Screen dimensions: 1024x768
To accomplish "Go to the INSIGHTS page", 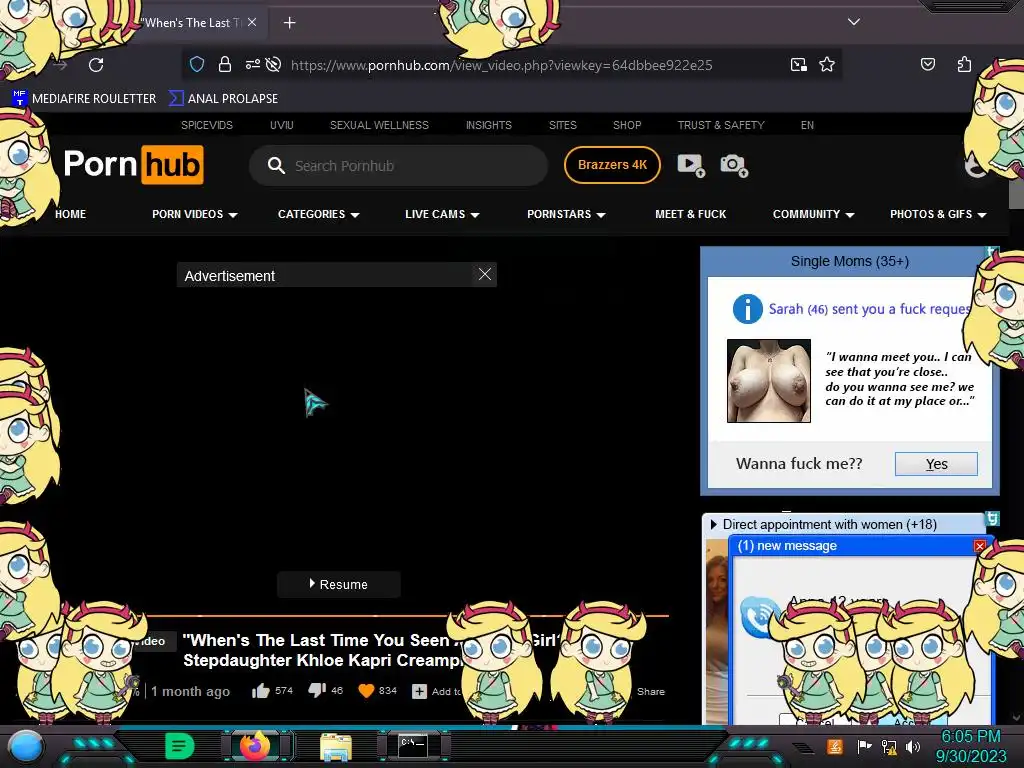I will 488,125.
